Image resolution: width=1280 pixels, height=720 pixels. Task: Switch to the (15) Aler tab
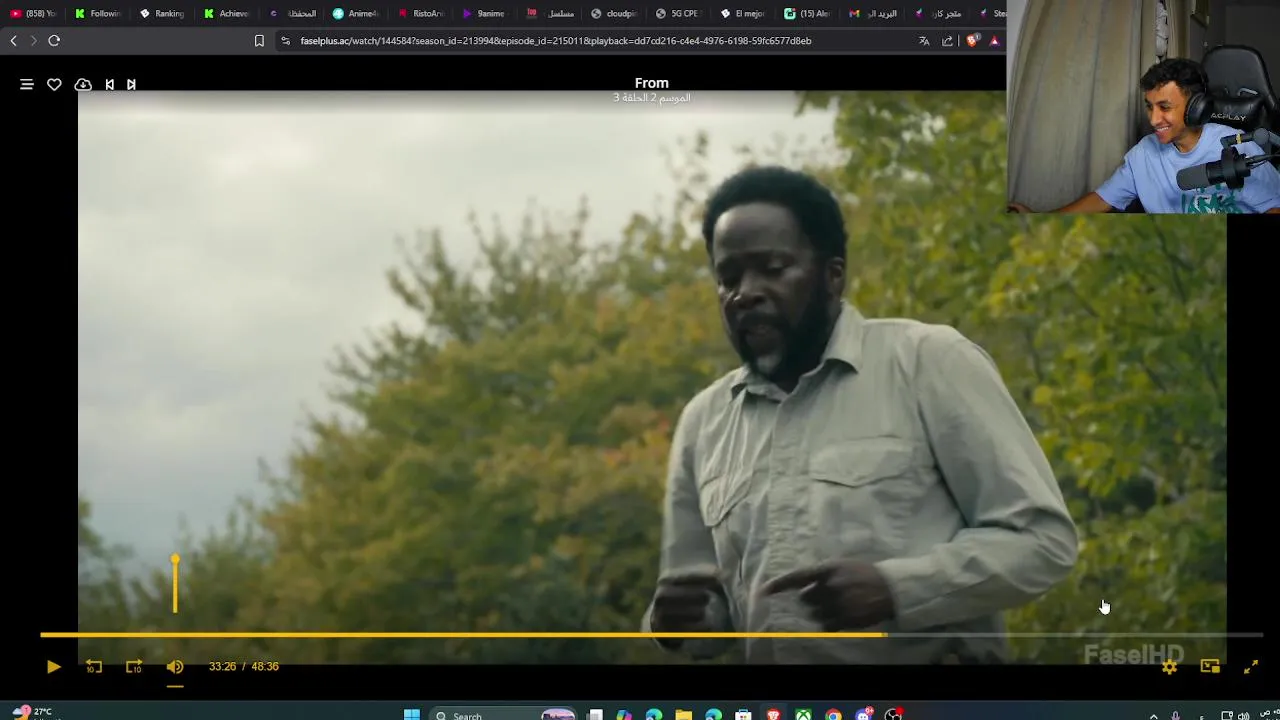tap(806, 13)
